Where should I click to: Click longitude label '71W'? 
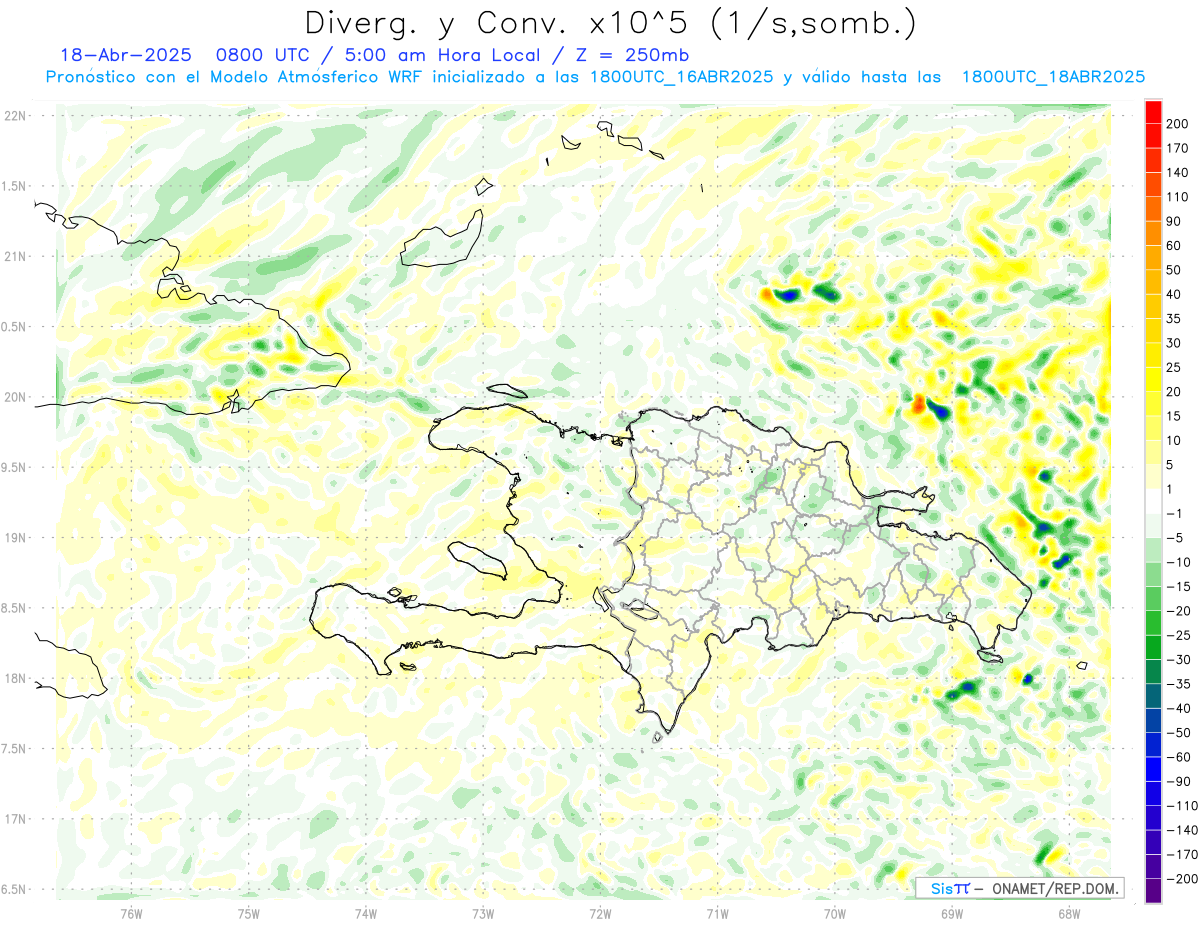pos(717,913)
